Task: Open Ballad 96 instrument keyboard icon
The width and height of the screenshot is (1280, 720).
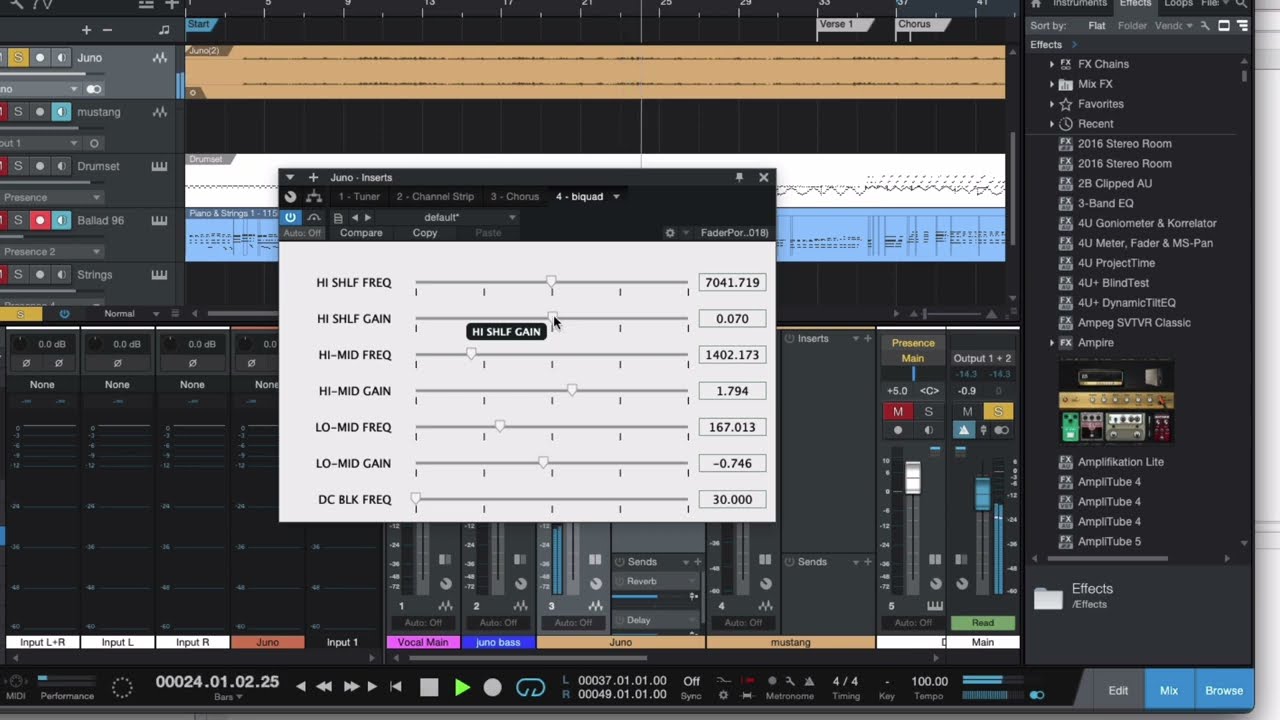Action: pyautogui.click(x=159, y=220)
